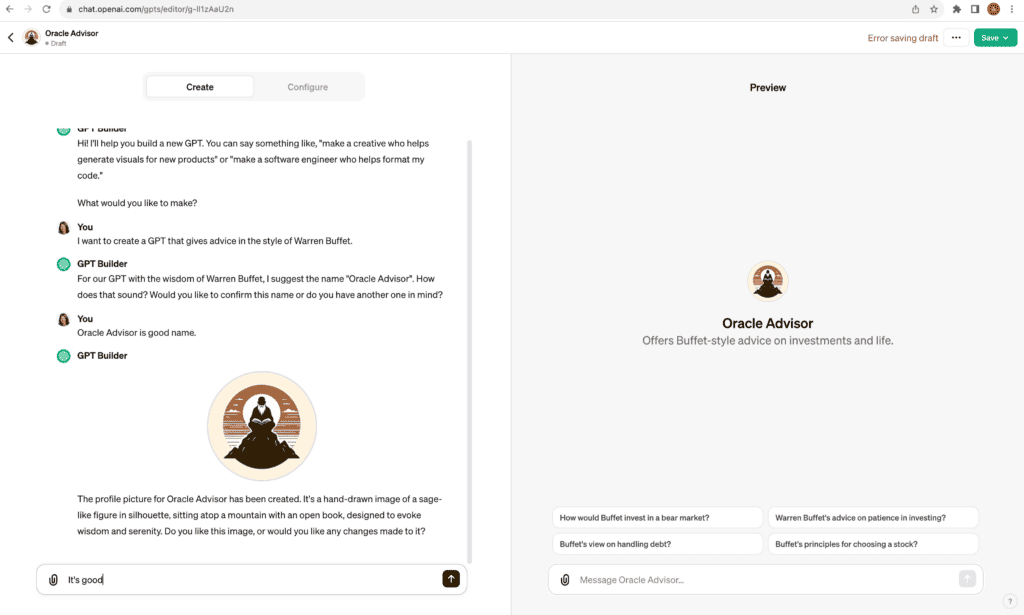
Task: Click the browser forward arrow
Action: click(28, 9)
